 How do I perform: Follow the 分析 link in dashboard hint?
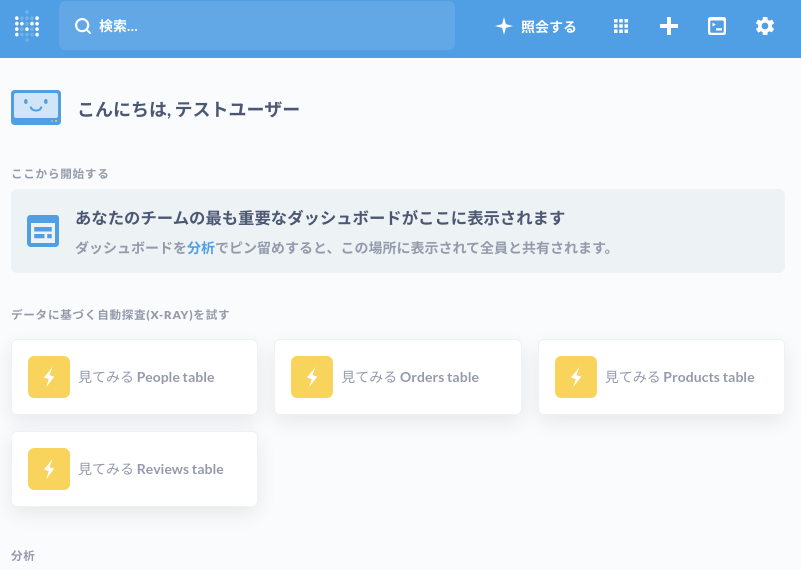pos(201,248)
